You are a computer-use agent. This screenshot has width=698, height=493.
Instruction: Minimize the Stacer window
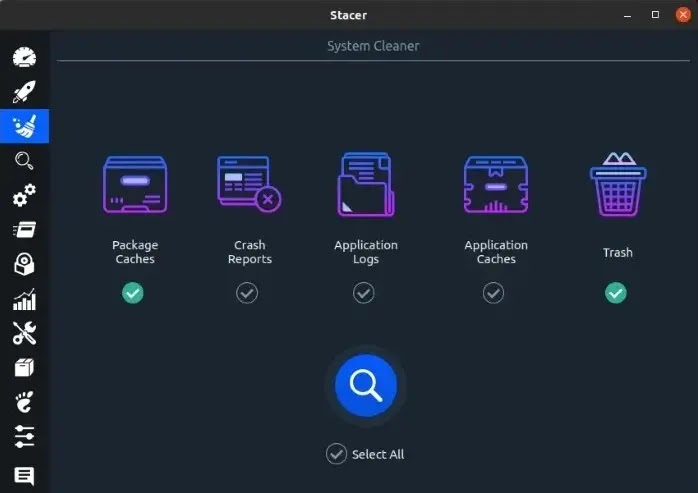(x=628, y=16)
